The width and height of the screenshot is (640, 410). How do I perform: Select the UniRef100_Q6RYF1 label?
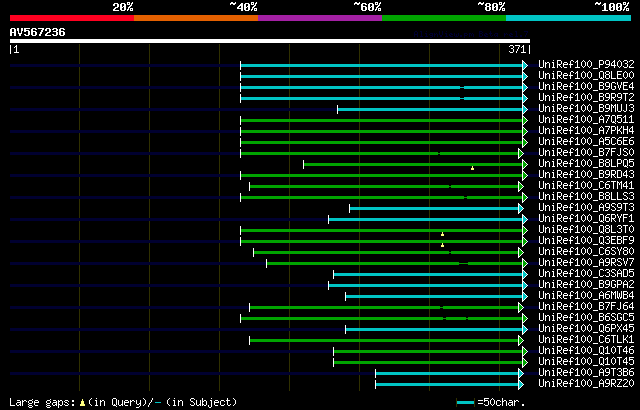(586, 219)
